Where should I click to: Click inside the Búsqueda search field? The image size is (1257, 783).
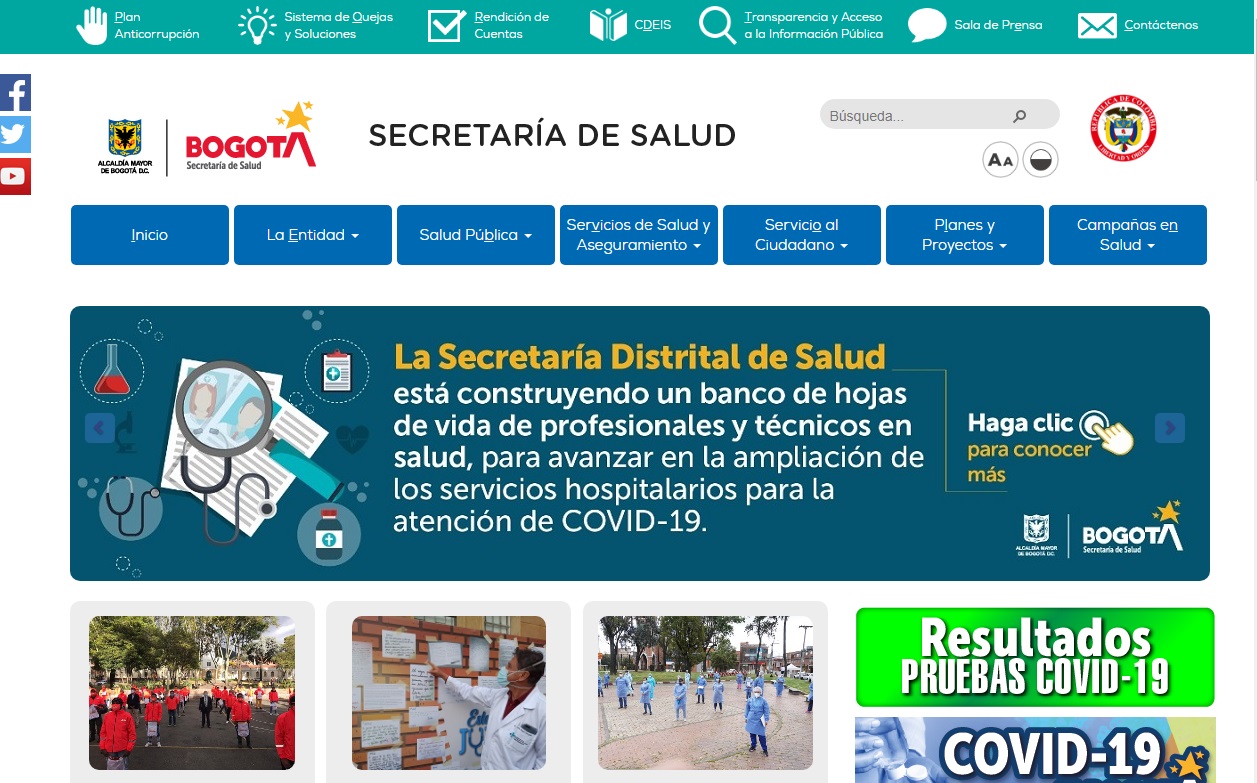(x=910, y=116)
